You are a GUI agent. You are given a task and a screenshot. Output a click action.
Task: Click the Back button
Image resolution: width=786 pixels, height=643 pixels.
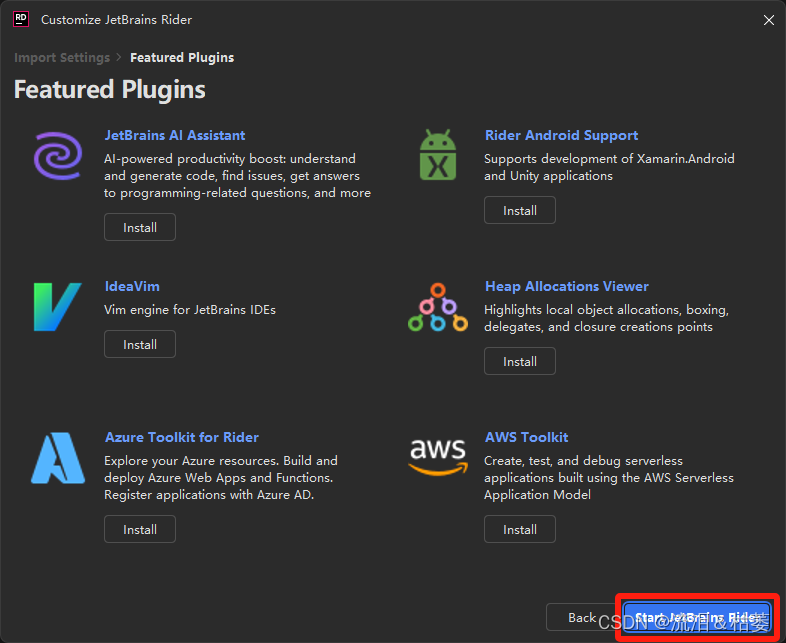(x=582, y=617)
